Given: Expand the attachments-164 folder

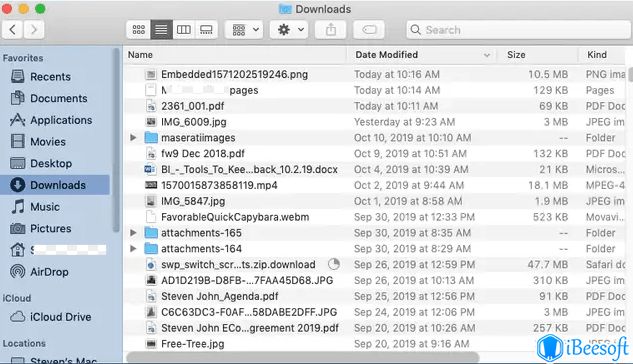Looking at the screenshot, I should [133, 249].
